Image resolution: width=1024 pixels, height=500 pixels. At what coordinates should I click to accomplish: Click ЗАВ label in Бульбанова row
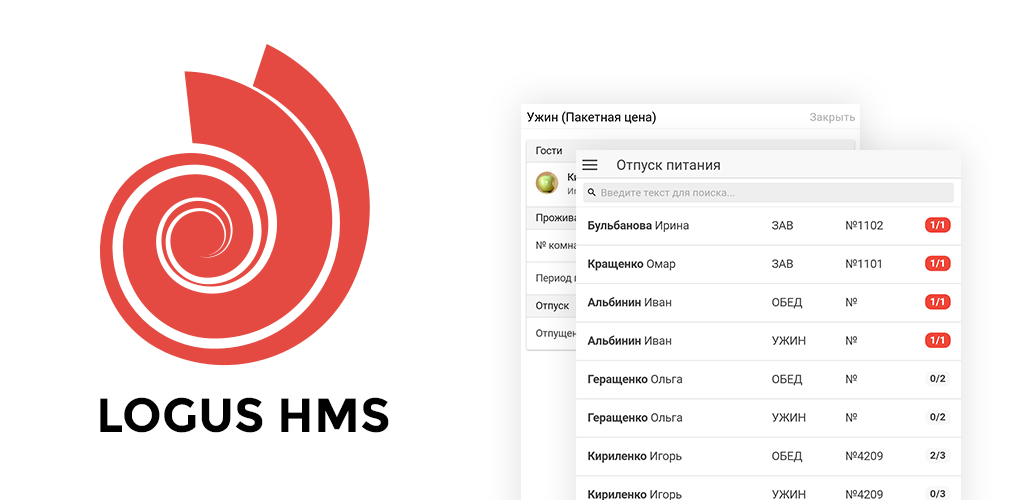782,226
